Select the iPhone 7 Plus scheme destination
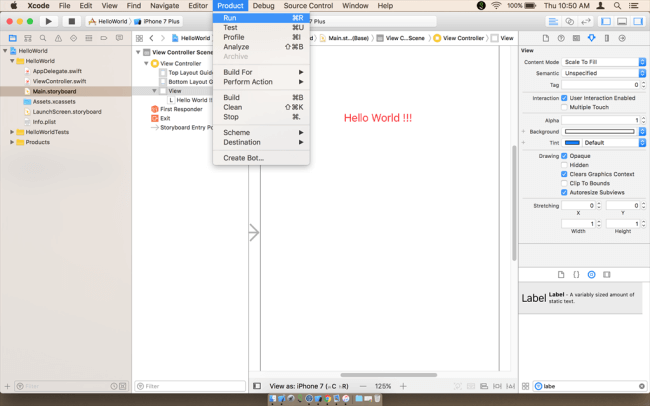 [158, 21]
